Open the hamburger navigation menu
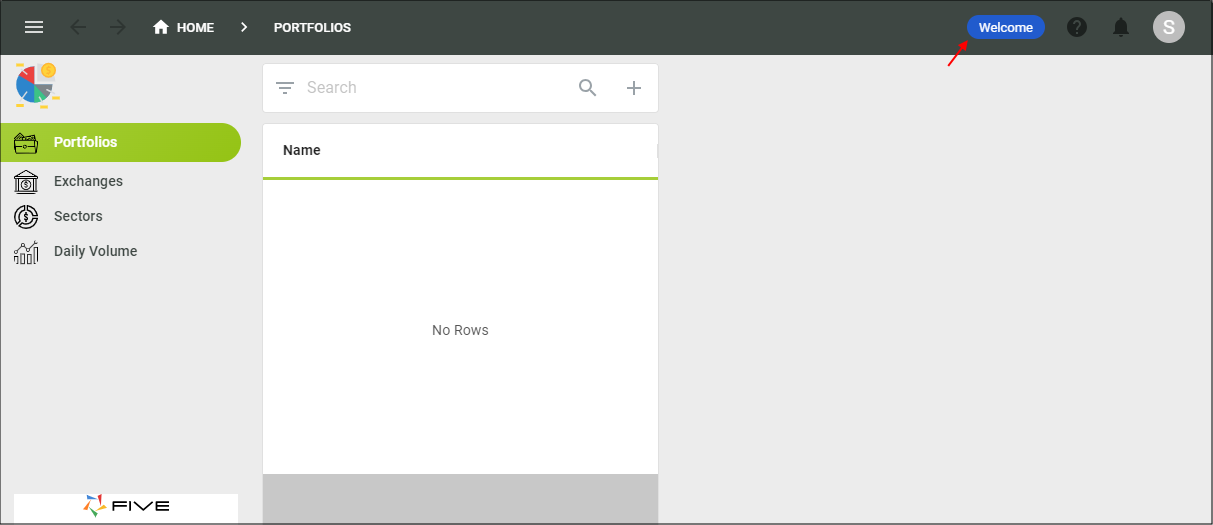The image size is (1213, 525). [x=34, y=27]
